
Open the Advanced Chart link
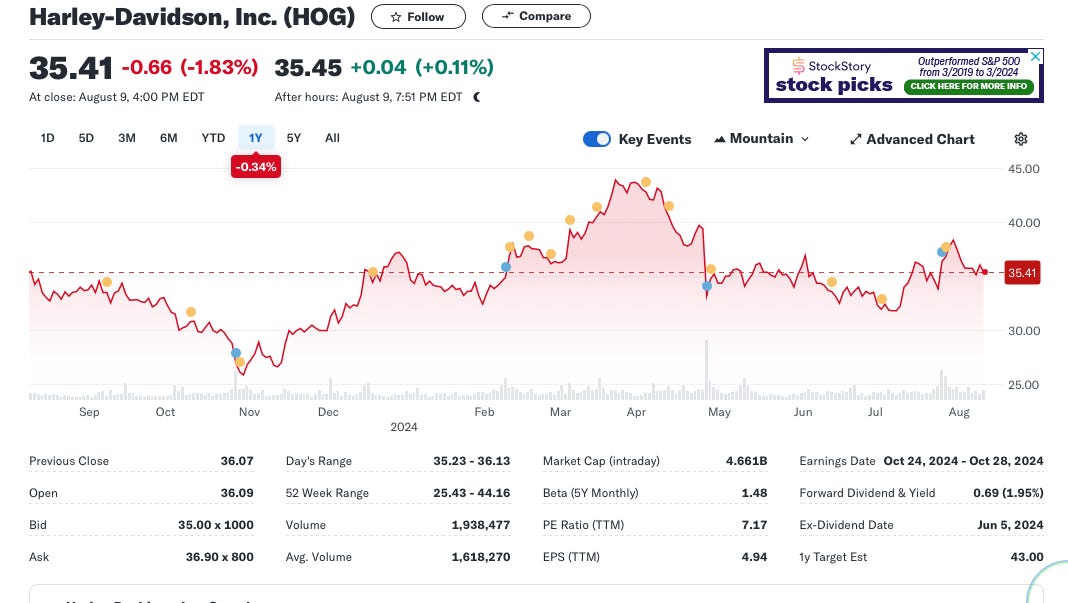[x=912, y=139]
